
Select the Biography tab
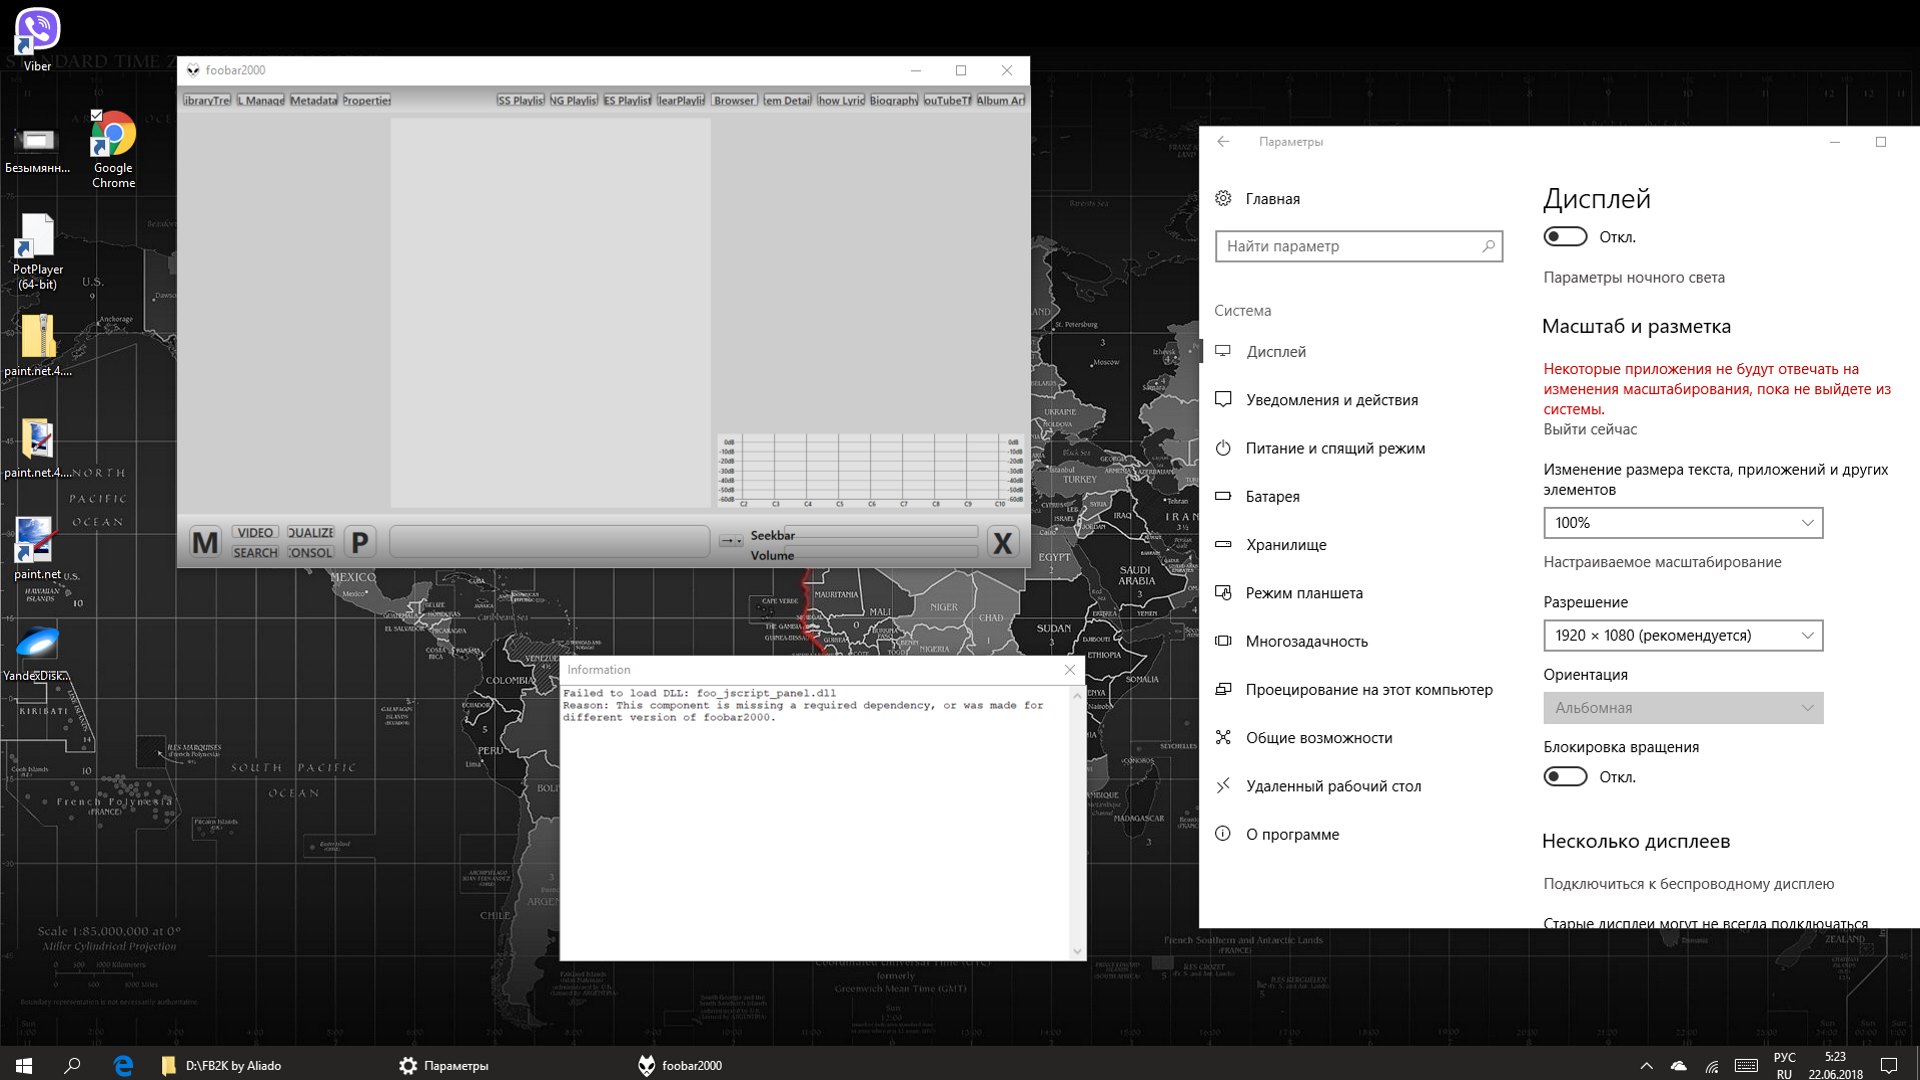[x=894, y=100]
